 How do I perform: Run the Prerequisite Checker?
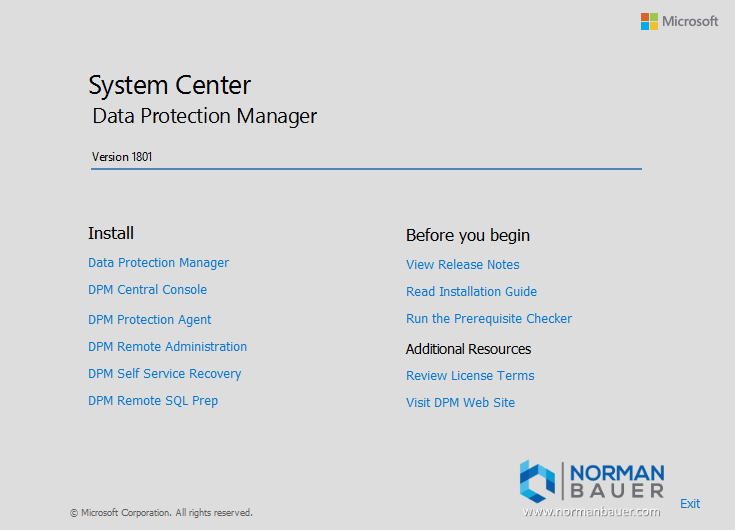point(488,319)
